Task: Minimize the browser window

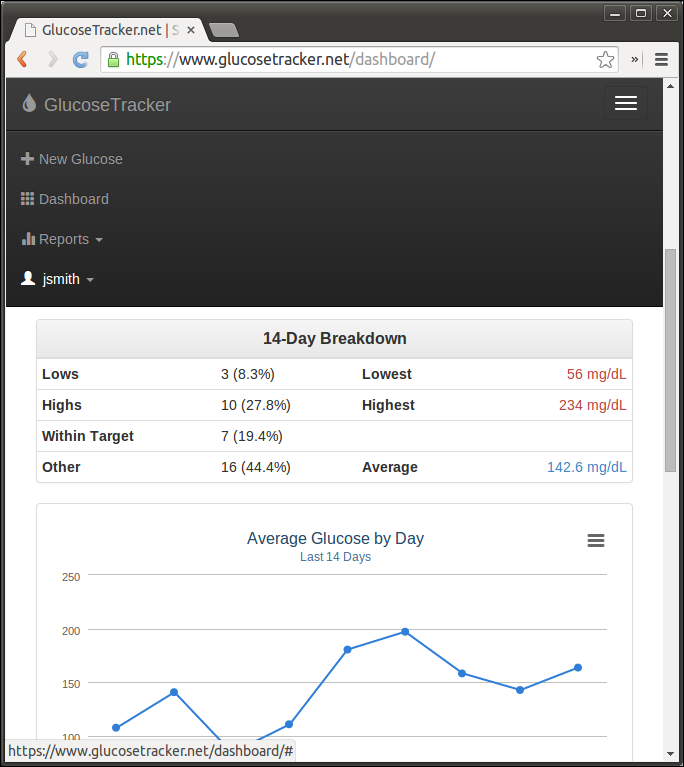Action: point(615,13)
